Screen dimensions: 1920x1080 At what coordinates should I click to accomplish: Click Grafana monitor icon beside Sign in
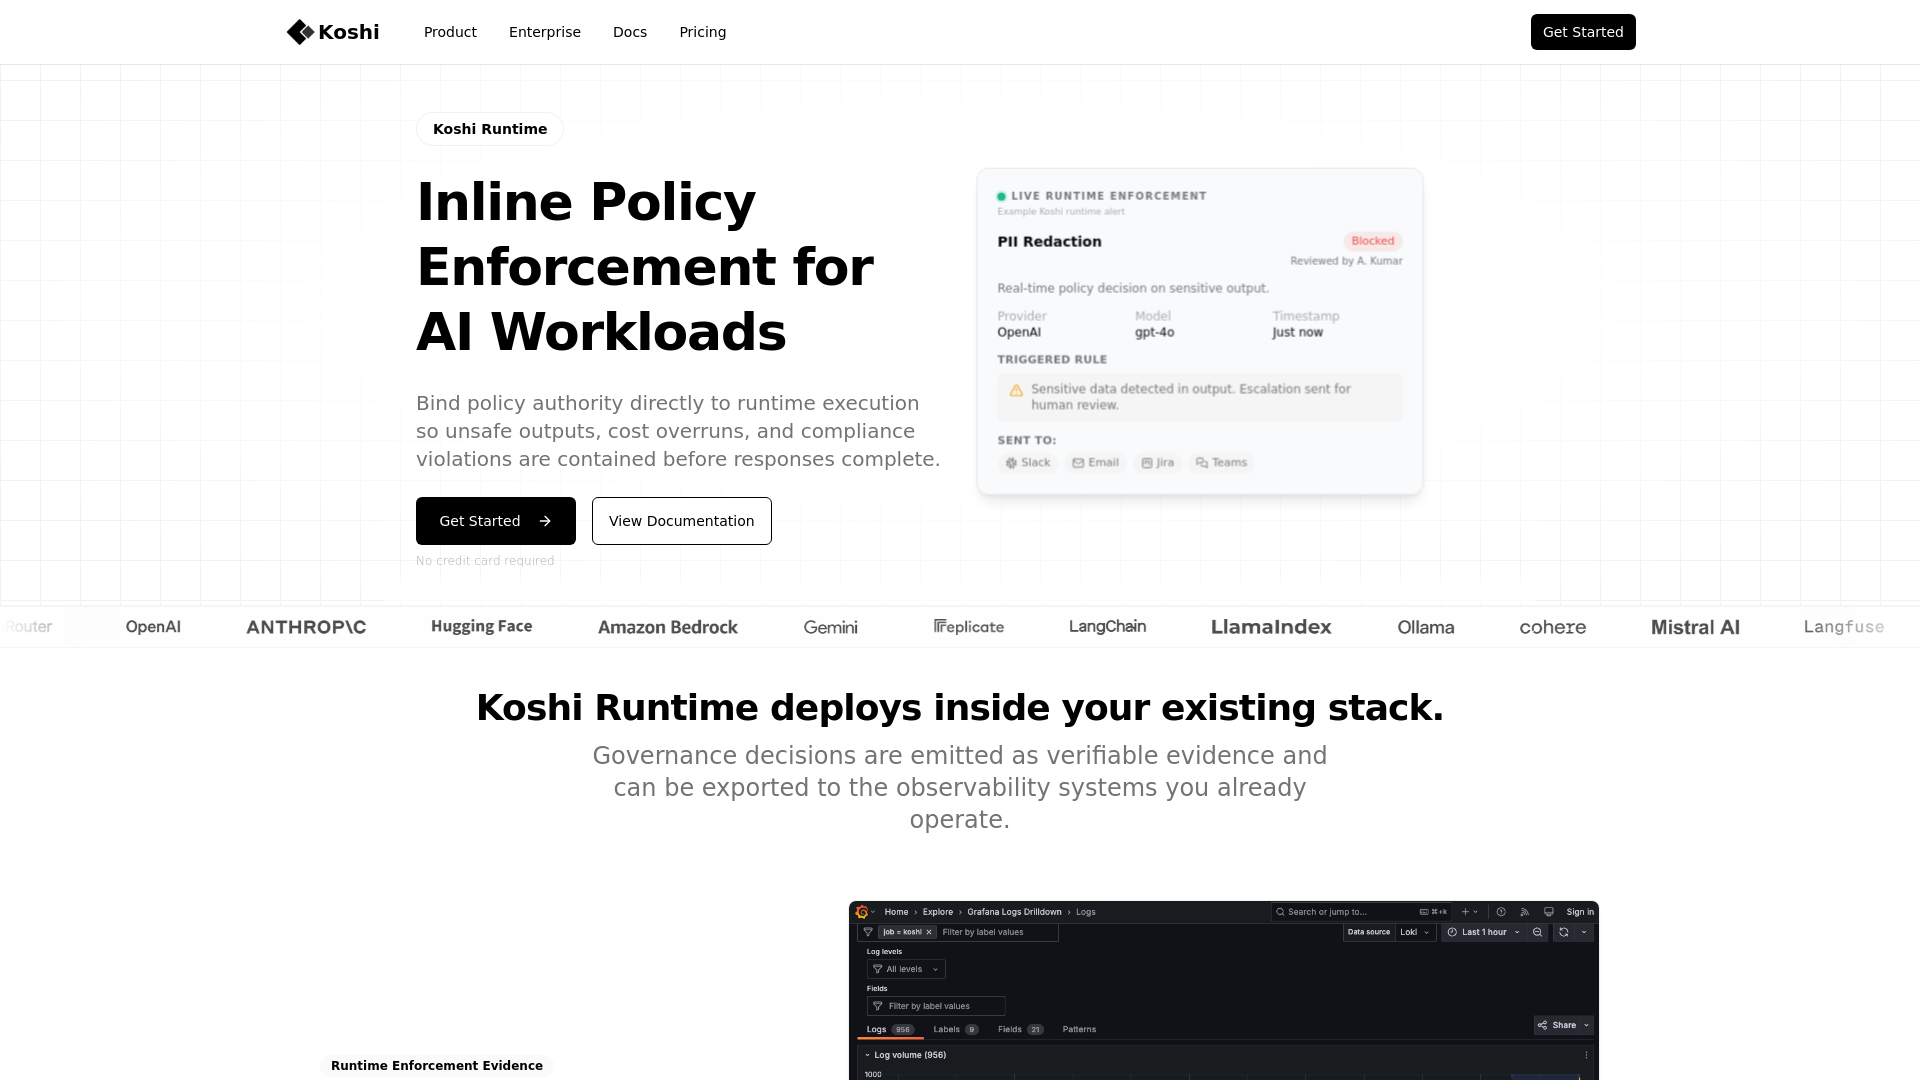point(1549,912)
